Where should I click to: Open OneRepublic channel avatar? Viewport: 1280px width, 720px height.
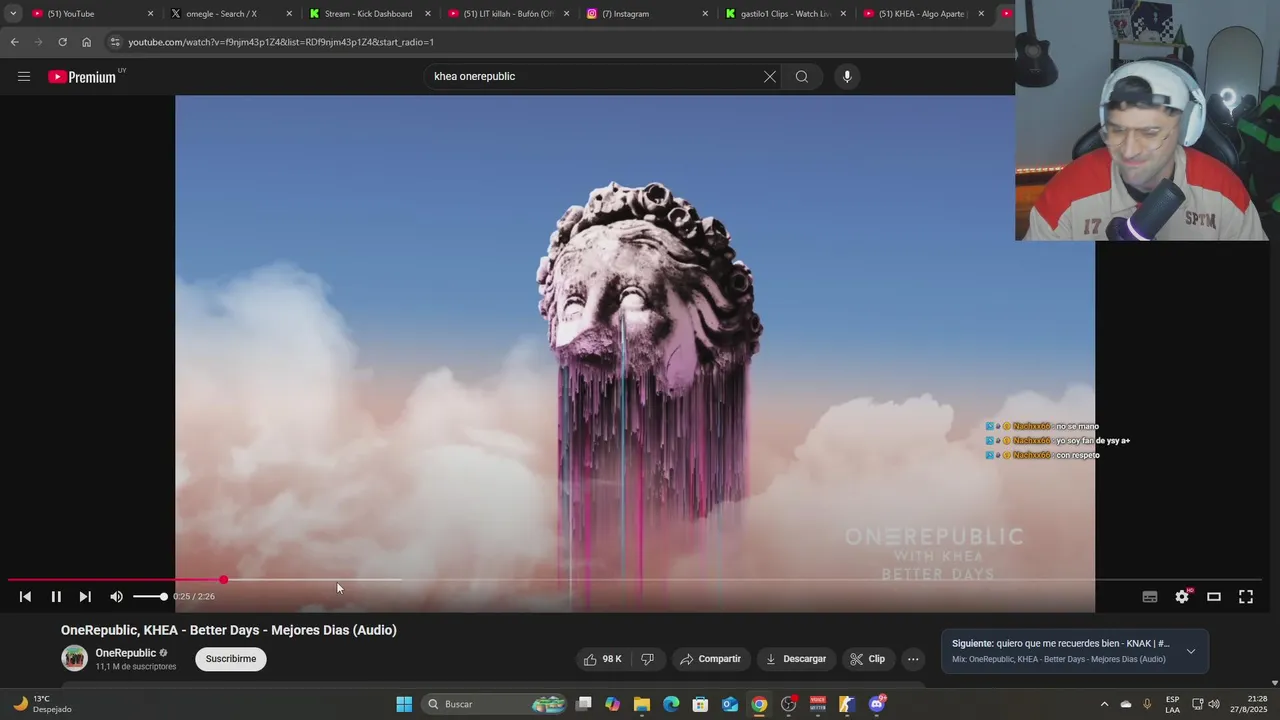pyautogui.click(x=75, y=658)
